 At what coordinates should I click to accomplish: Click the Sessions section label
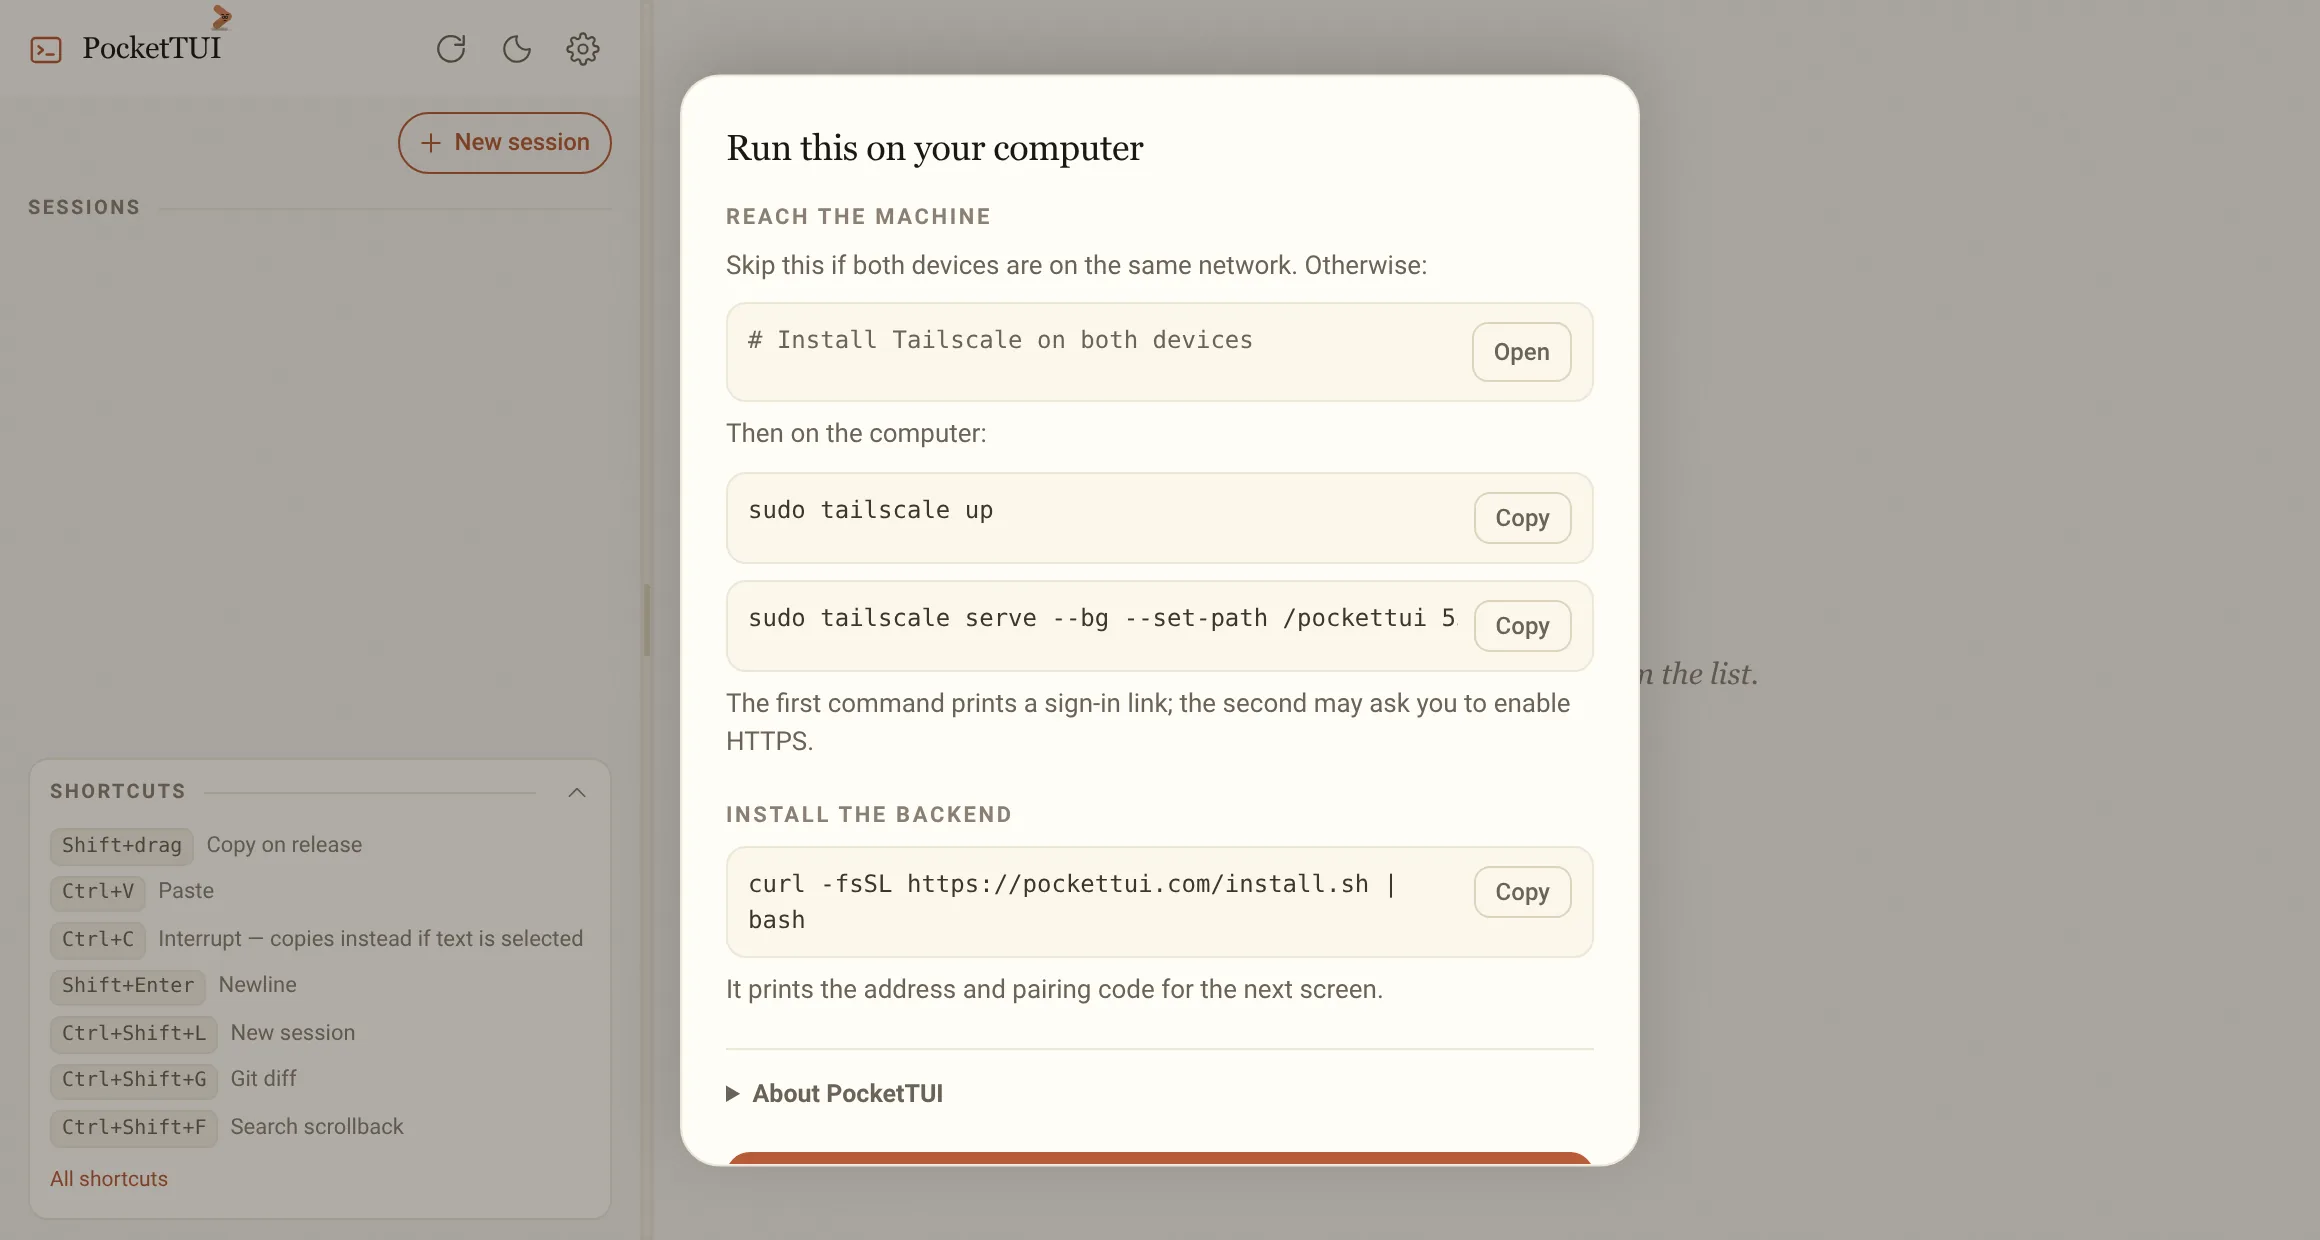[84, 208]
